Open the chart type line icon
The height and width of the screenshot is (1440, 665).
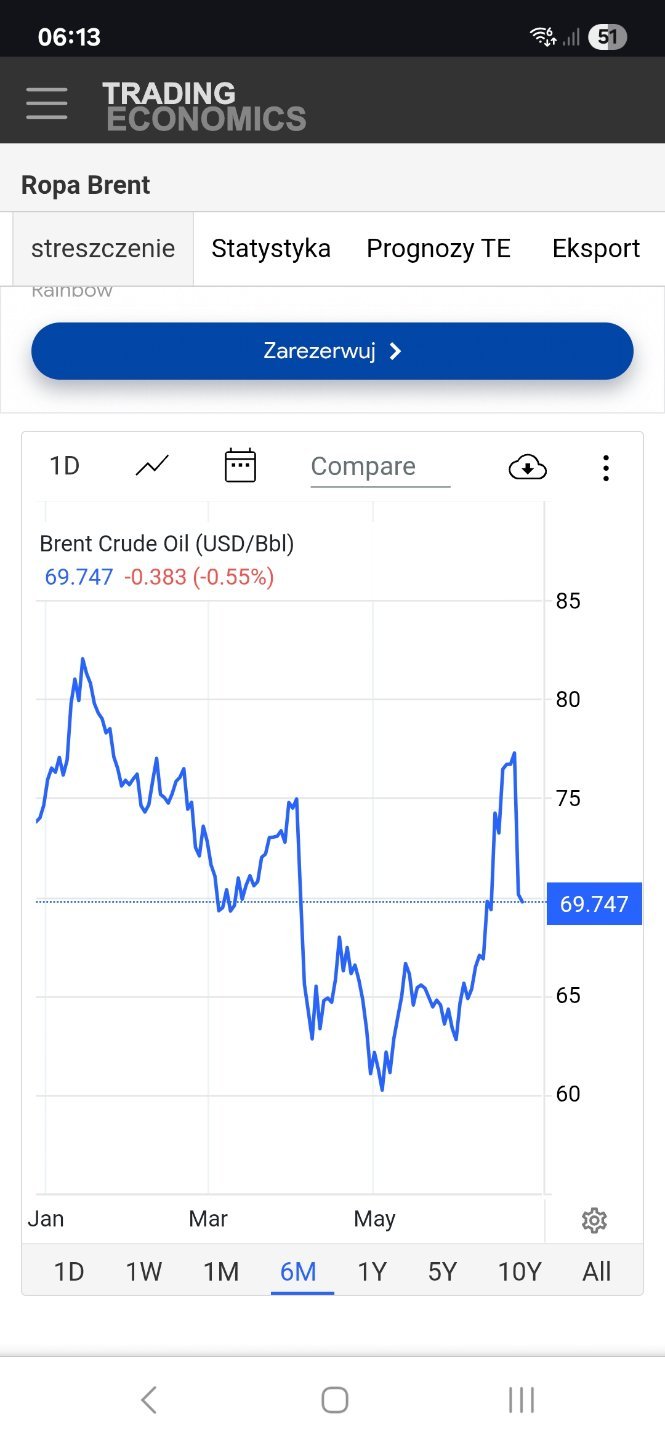pos(152,466)
